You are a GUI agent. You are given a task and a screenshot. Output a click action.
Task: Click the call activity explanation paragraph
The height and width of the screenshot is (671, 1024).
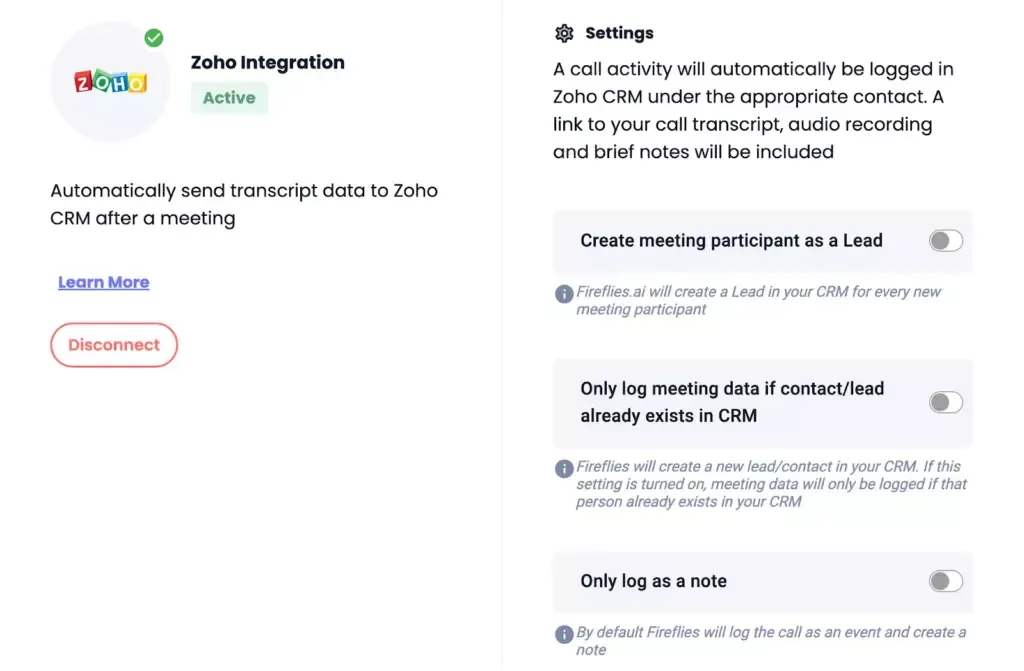pyautogui.click(x=753, y=110)
